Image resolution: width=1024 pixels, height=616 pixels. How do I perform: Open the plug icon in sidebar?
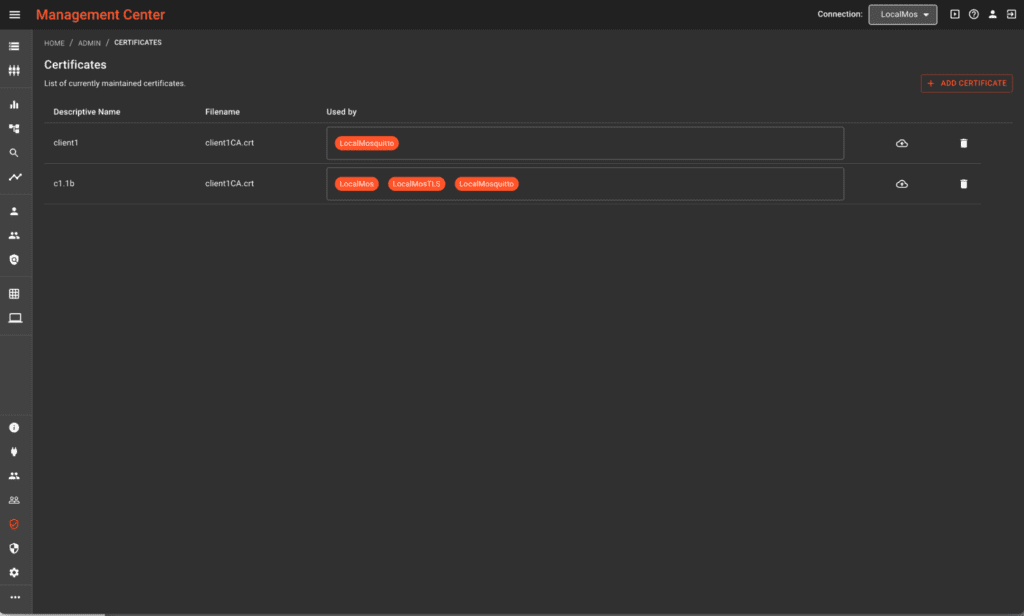[14, 451]
